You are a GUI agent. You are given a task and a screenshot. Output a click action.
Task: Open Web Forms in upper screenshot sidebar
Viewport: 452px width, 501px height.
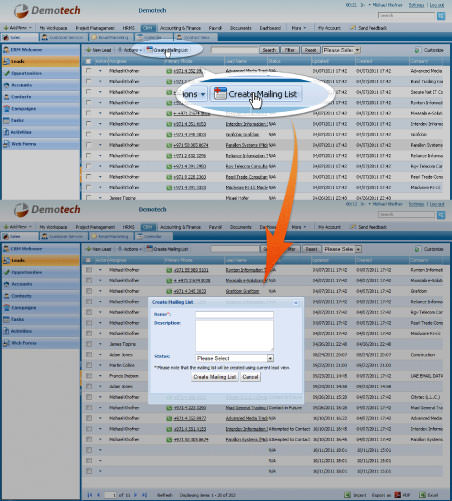41,144
